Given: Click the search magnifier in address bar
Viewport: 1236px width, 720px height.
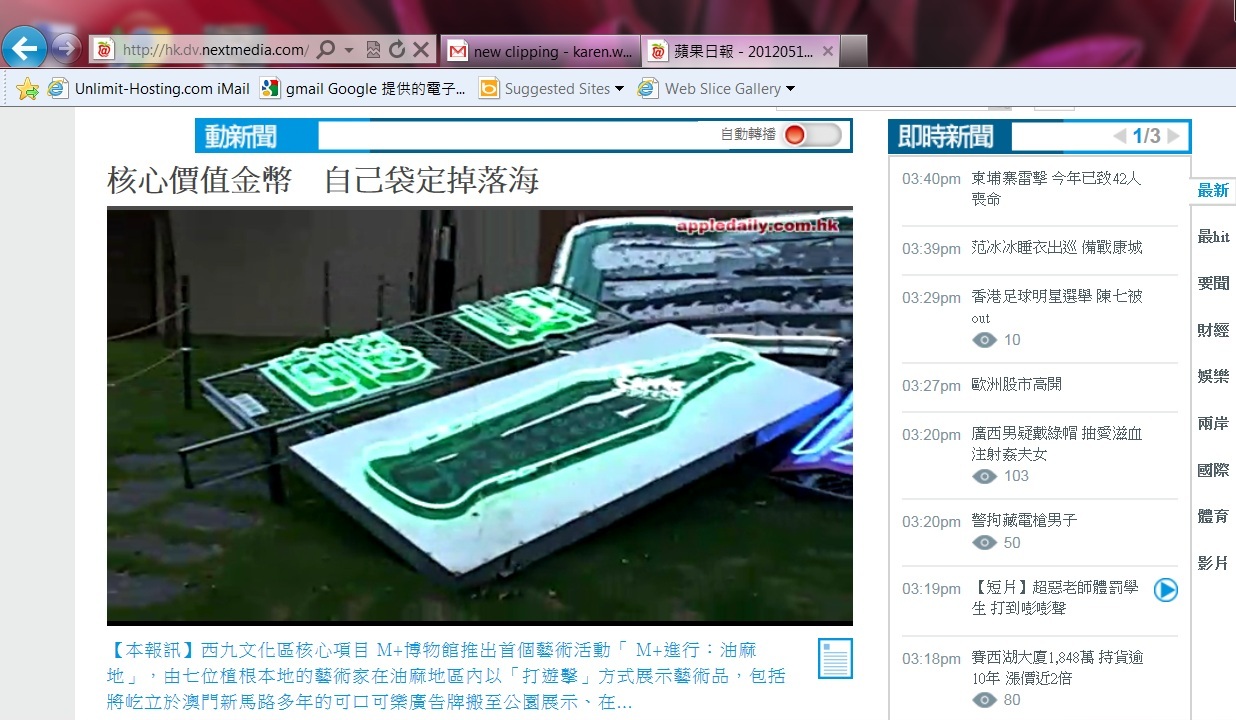Looking at the screenshot, I should click(327, 50).
